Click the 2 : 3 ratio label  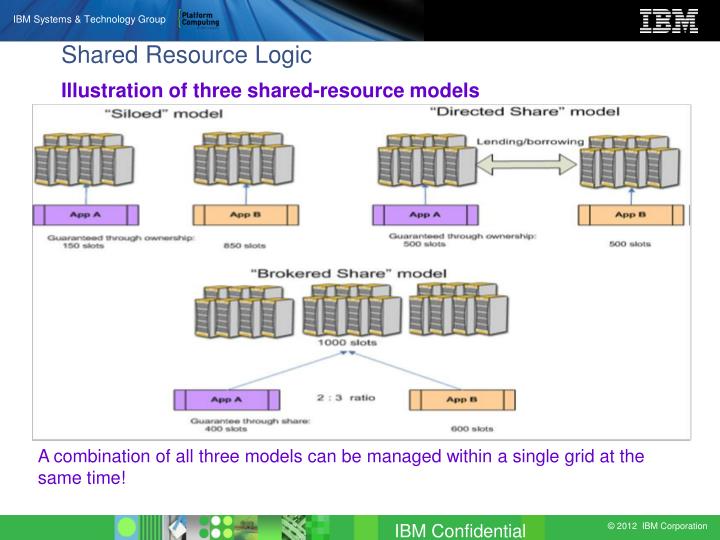coord(346,398)
